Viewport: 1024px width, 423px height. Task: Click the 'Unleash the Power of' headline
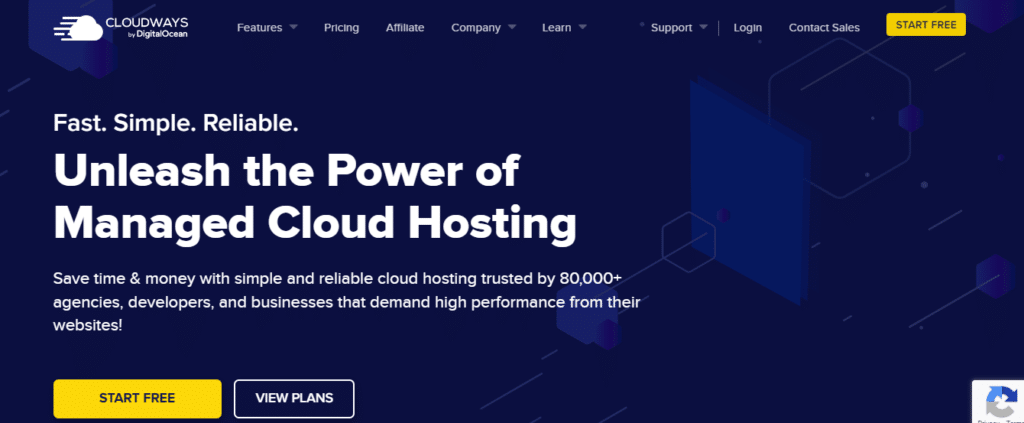click(286, 172)
